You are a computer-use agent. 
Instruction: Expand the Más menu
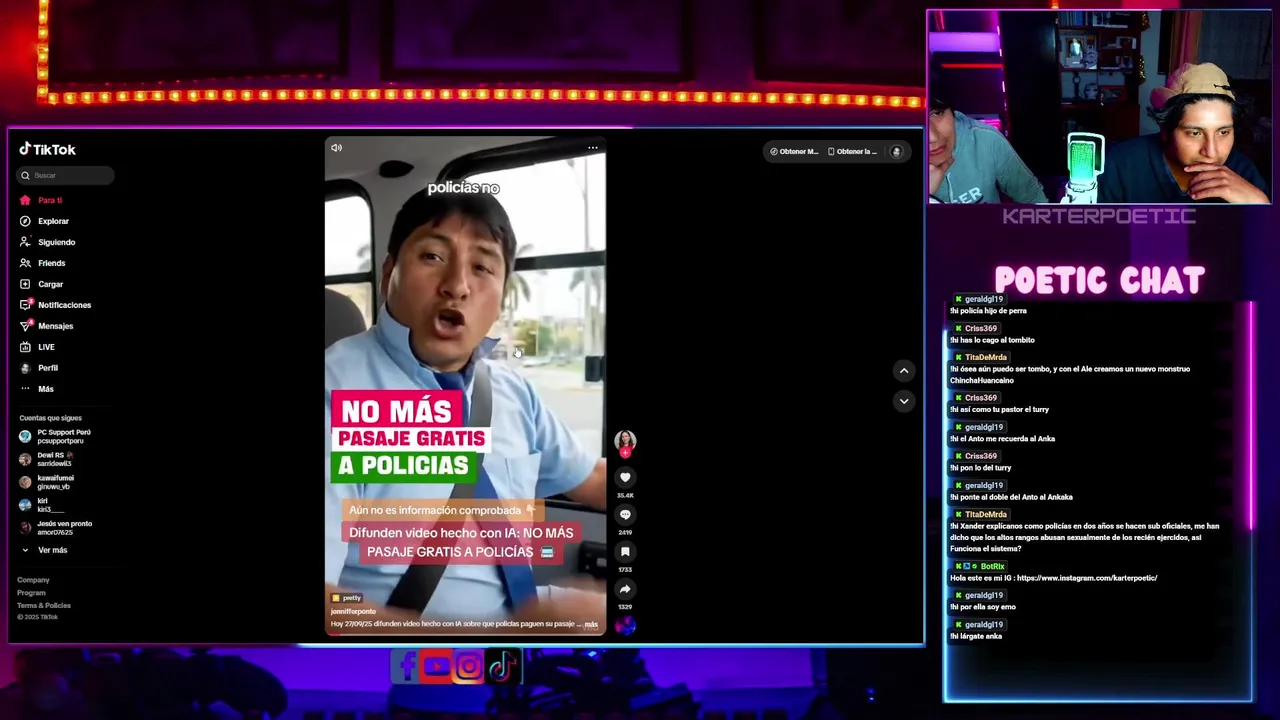pyautogui.click(x=45, y=389)
